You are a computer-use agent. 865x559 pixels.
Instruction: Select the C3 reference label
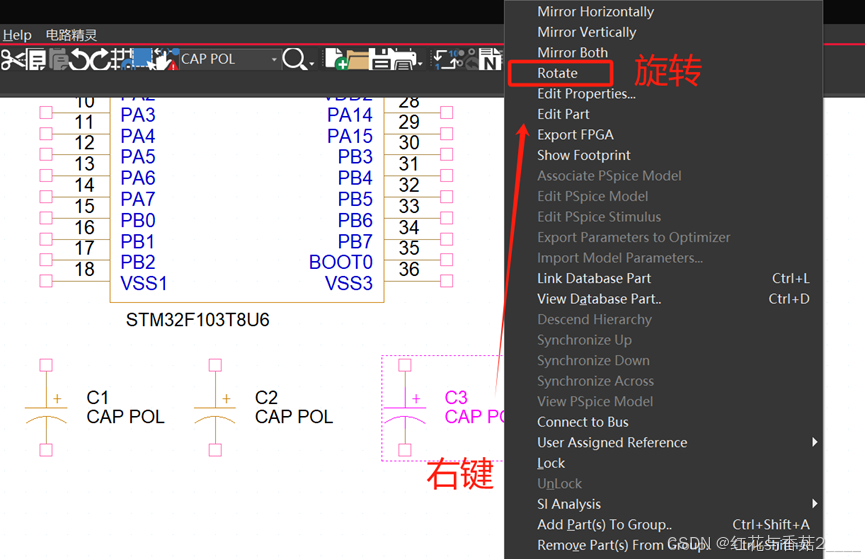point(456,397)
